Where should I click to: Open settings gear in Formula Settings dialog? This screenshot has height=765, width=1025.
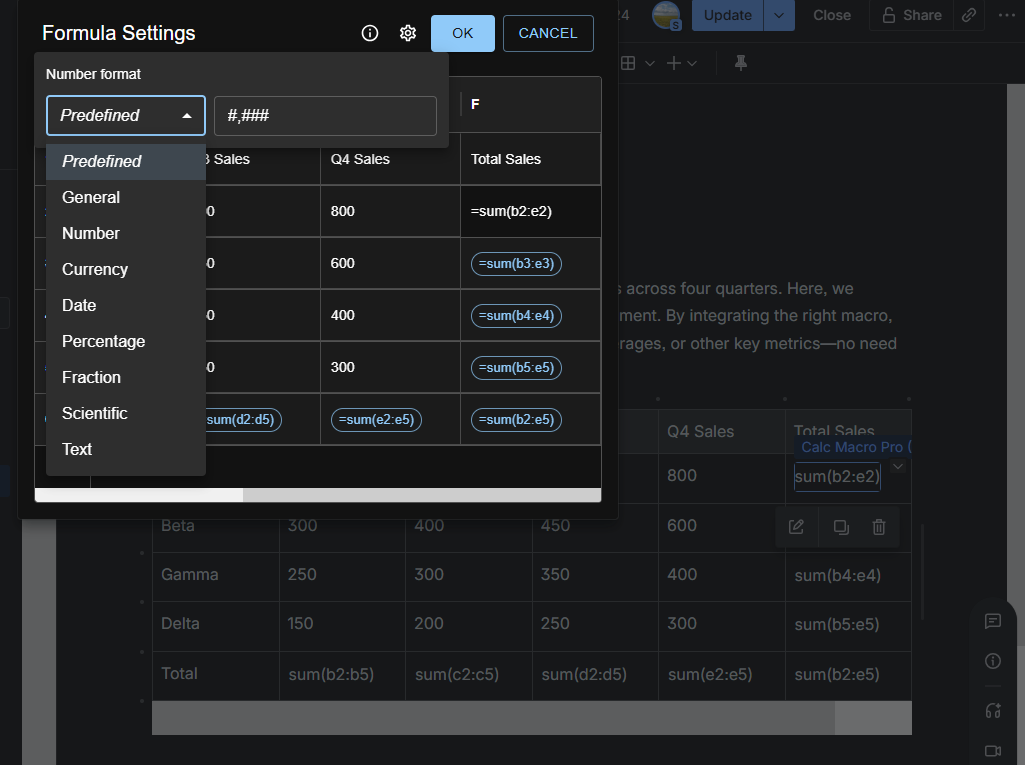(408, 33)
